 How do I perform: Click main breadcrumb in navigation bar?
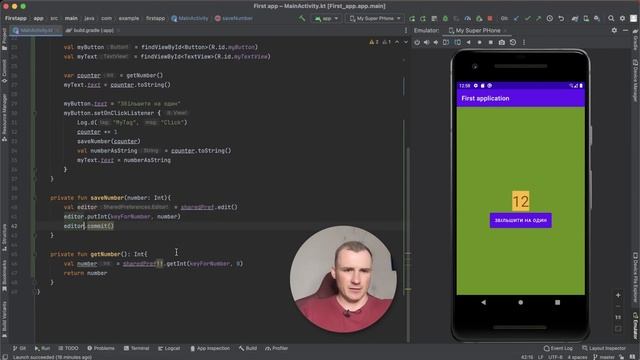tap(71, 18)
